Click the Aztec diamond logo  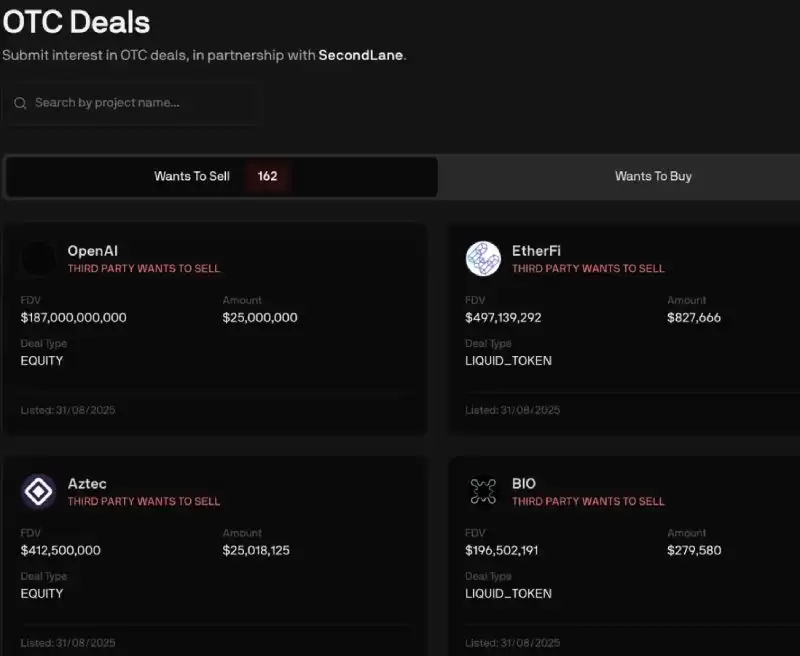39,491
